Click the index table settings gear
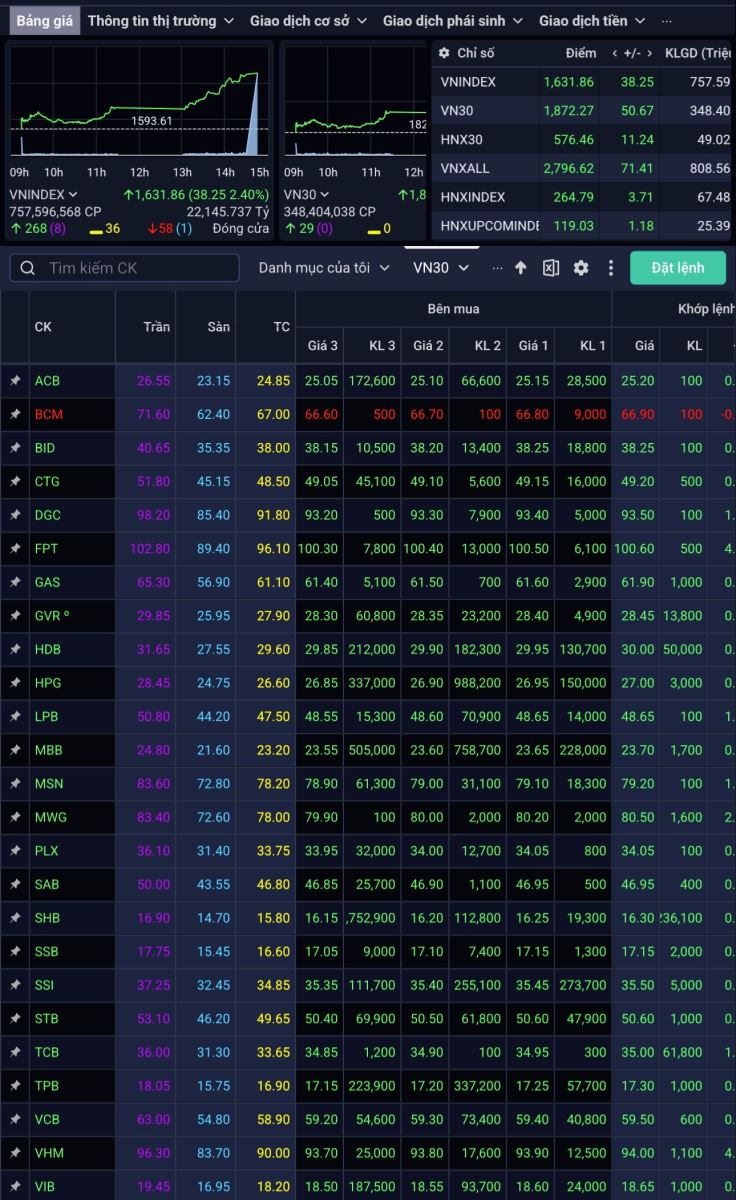The width and height of the screenshot is (736, 1200). tap(444, 53)
